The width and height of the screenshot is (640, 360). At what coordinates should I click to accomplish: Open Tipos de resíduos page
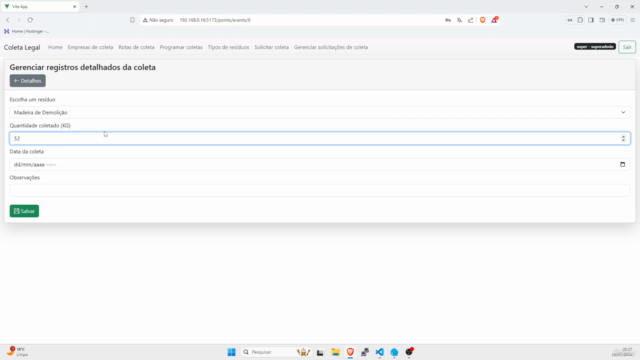point(228,47)
